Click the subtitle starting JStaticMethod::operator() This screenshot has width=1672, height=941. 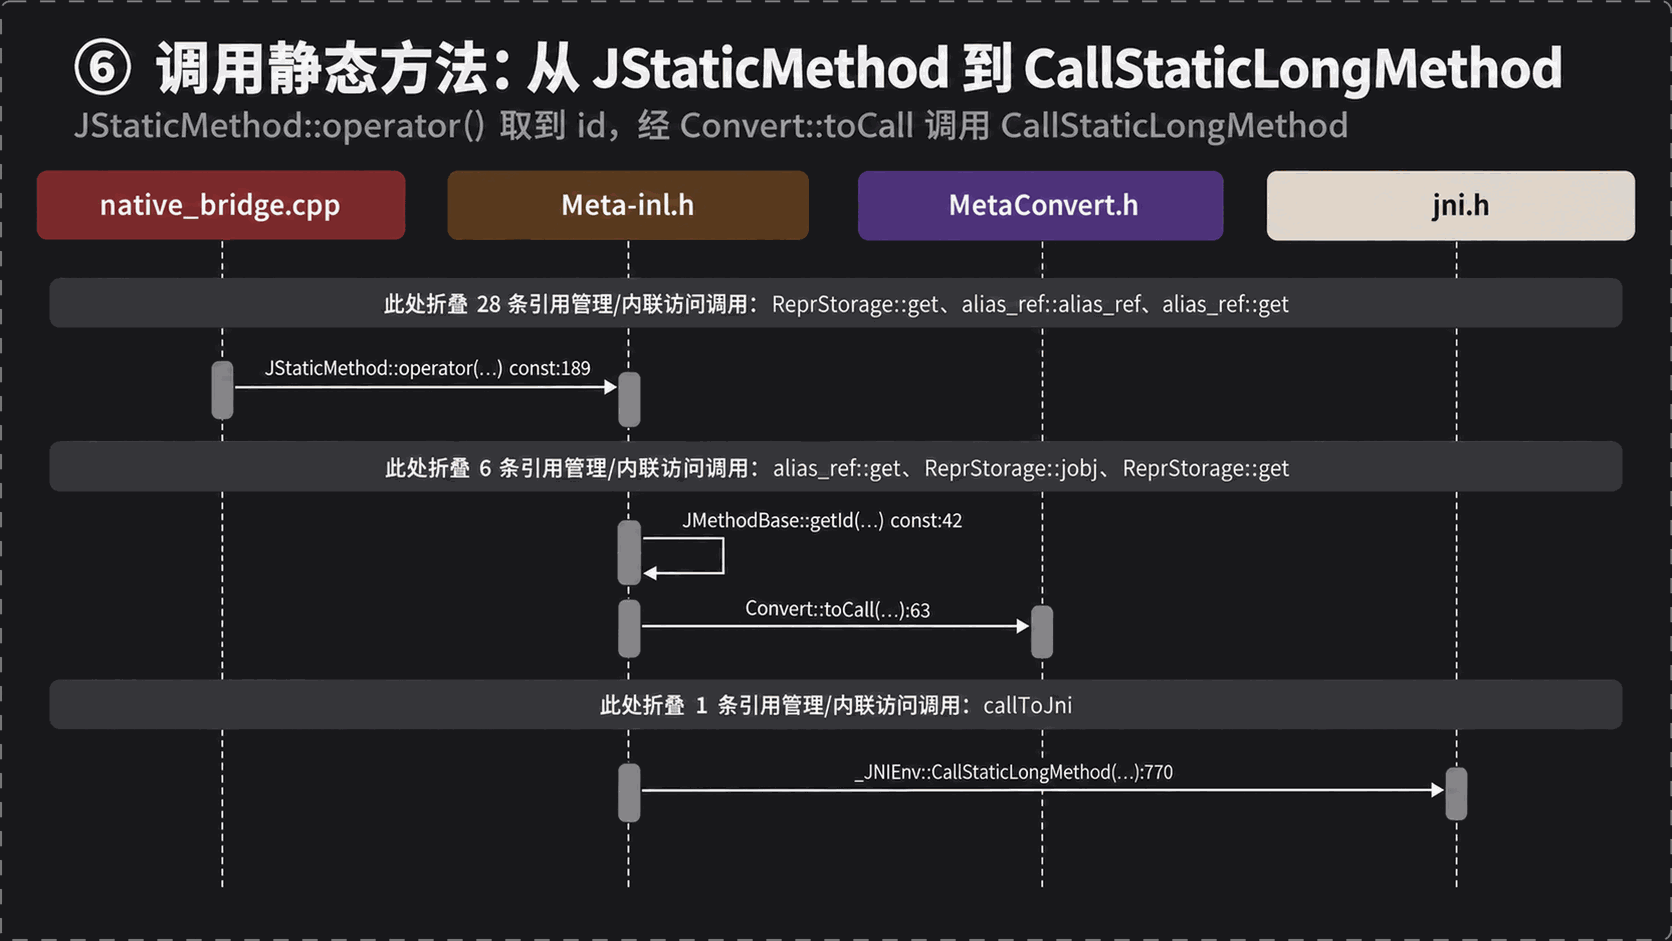tap(711, 126)
